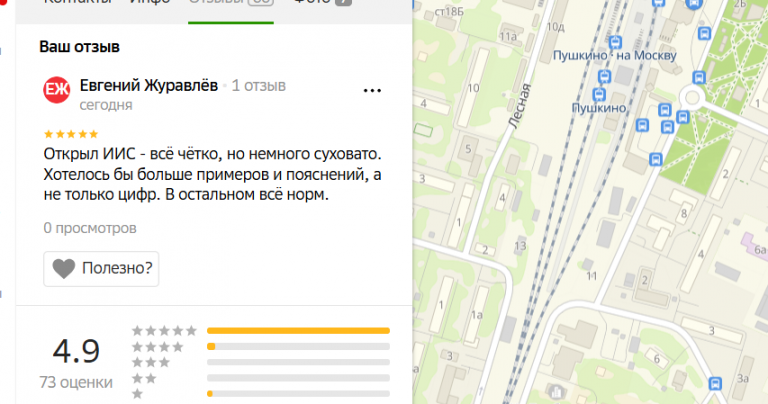This screenshot has width=768, height=404.
Task: Select train icon just below 'Пушкино · на Москву' label
Action: 604,76
